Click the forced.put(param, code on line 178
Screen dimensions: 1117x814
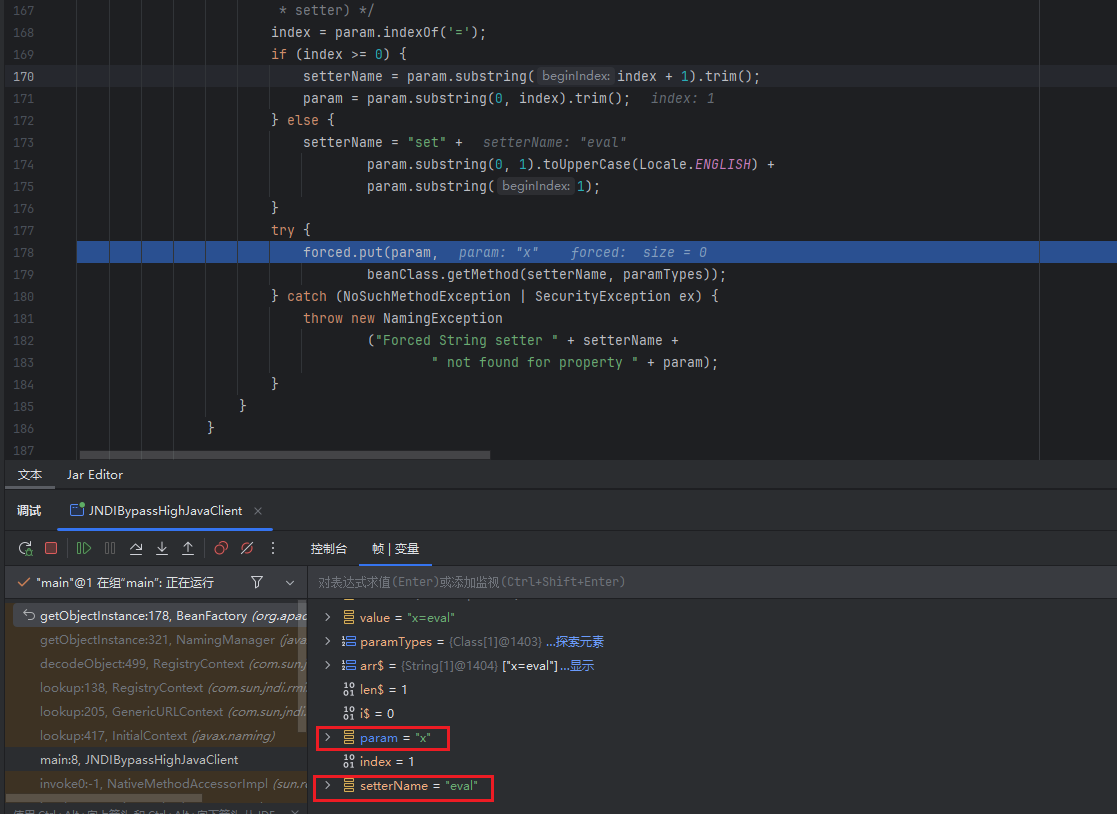click(370, 252)
